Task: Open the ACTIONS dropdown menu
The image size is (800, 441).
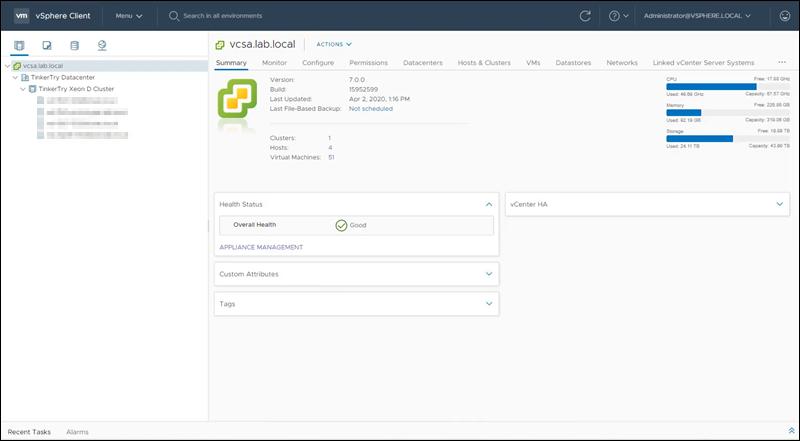Action: [x=334, y=44]
